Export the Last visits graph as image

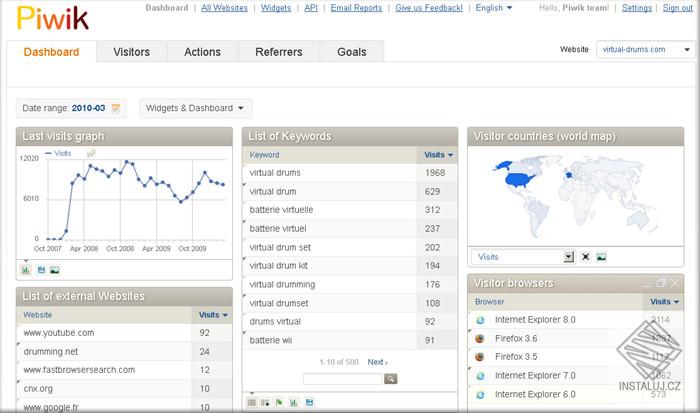pyautogui.click(x=54, y=269)
